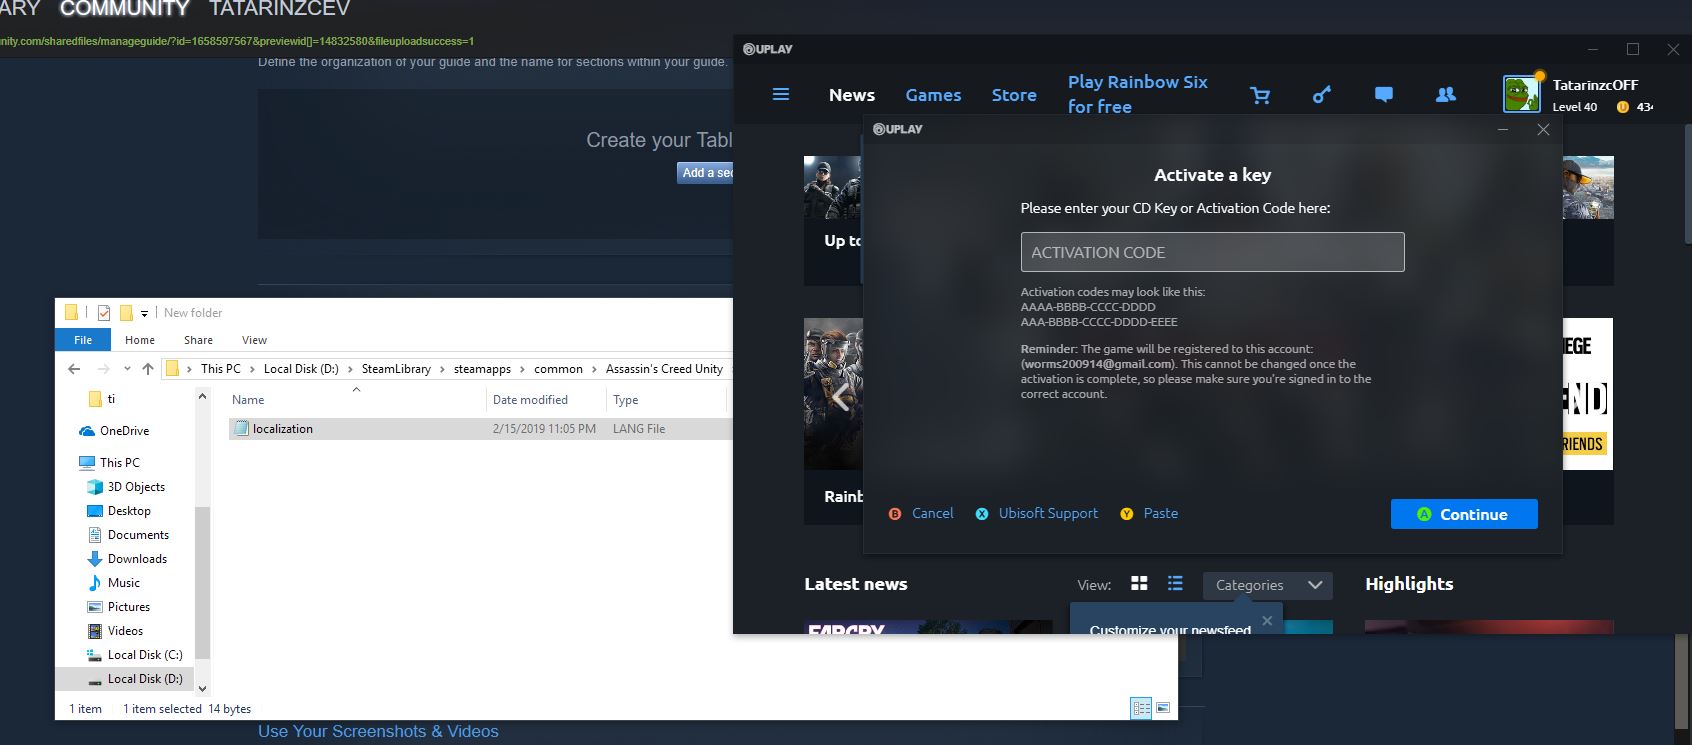
Task: Click inside the Activation Code input field
Action: tap(1212, 252)
